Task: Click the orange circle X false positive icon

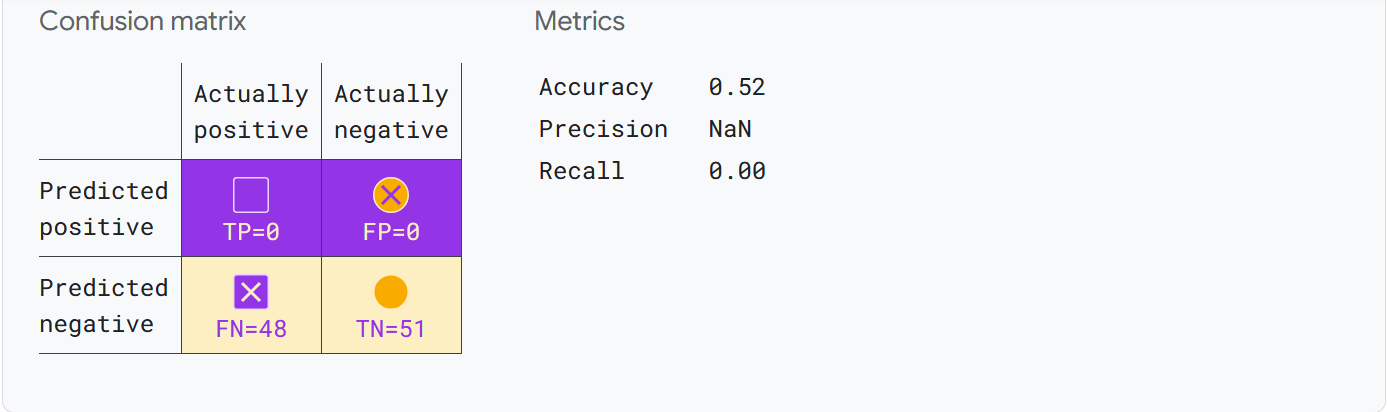Action: pos(391,195)
